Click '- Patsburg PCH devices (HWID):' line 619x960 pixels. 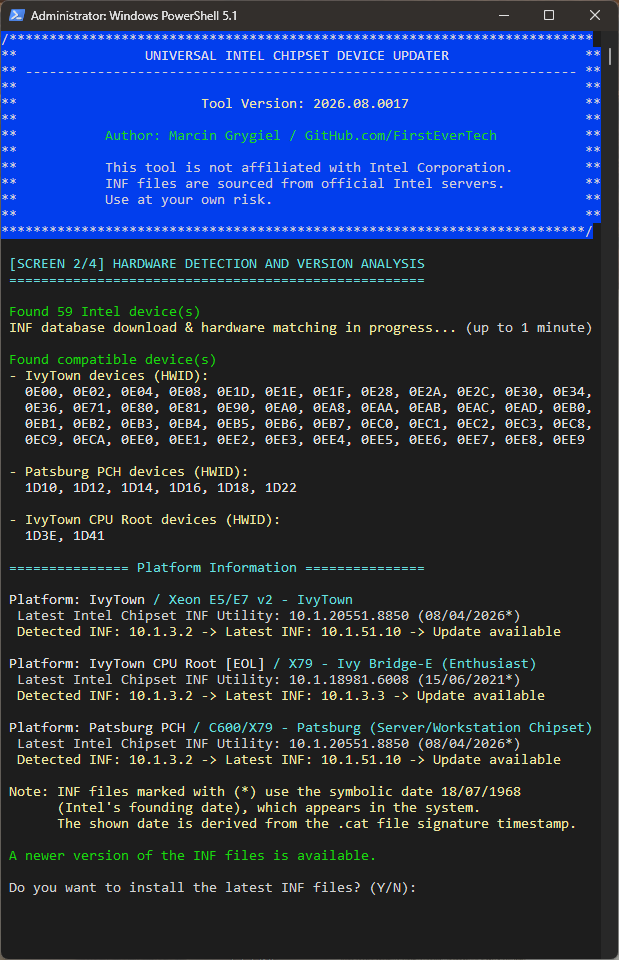pos(129,471)
